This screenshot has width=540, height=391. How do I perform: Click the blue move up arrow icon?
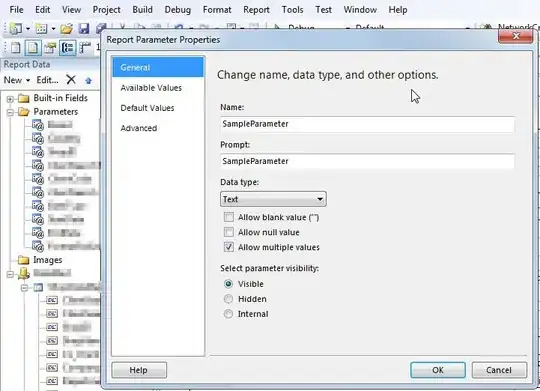[x=89, y=81]
